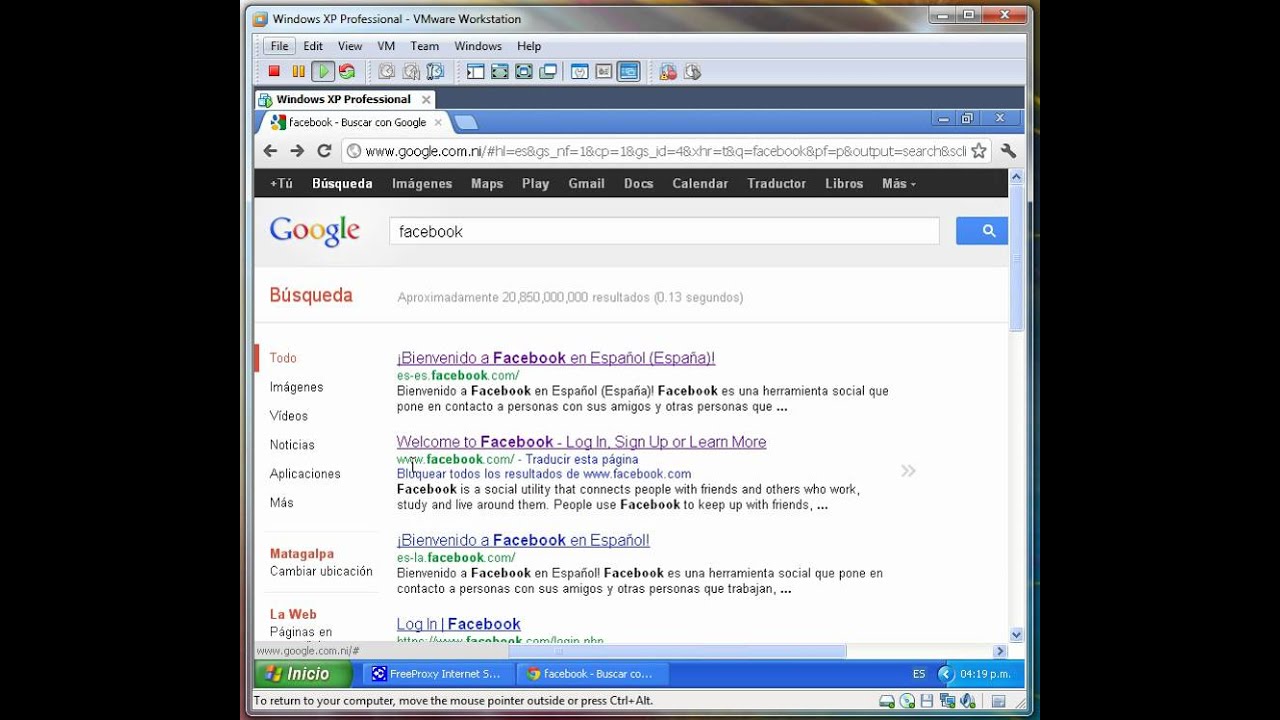Select the Windows XP Professional VM tab
The height and width of the screenshot is (720, 1280).
tap(343, 99)
